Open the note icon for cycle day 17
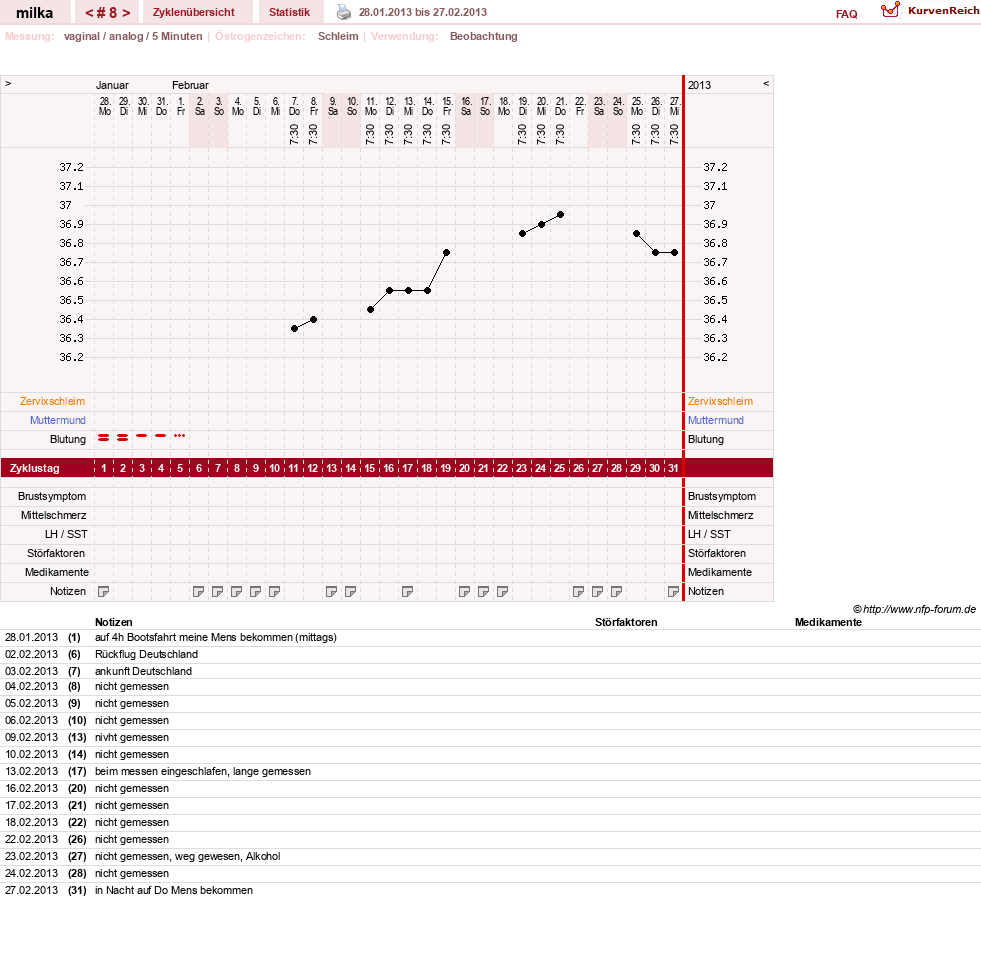Viewport: 981px width, 961px height. tap(407, 591)
